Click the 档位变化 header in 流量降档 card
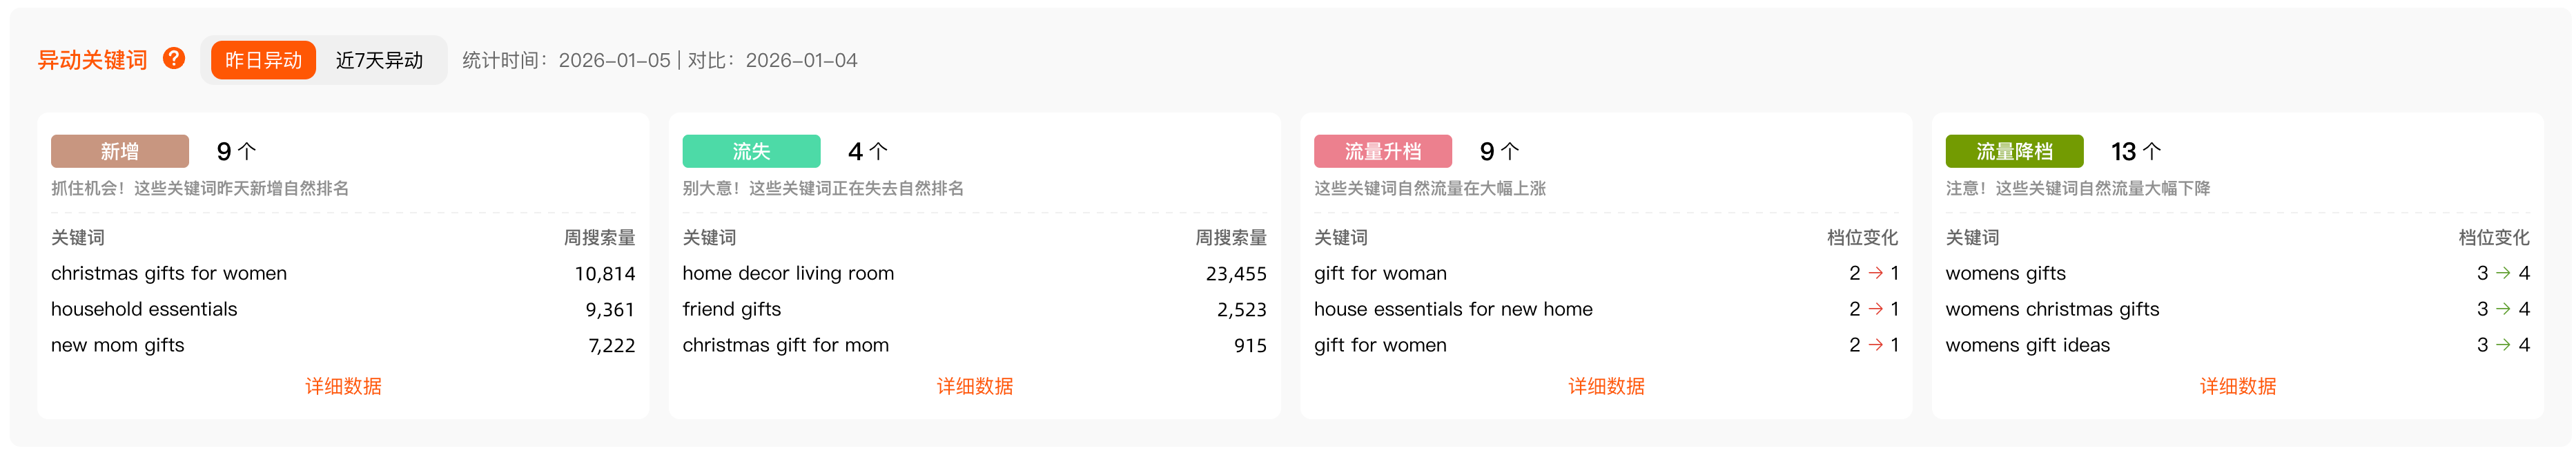 2493,237
